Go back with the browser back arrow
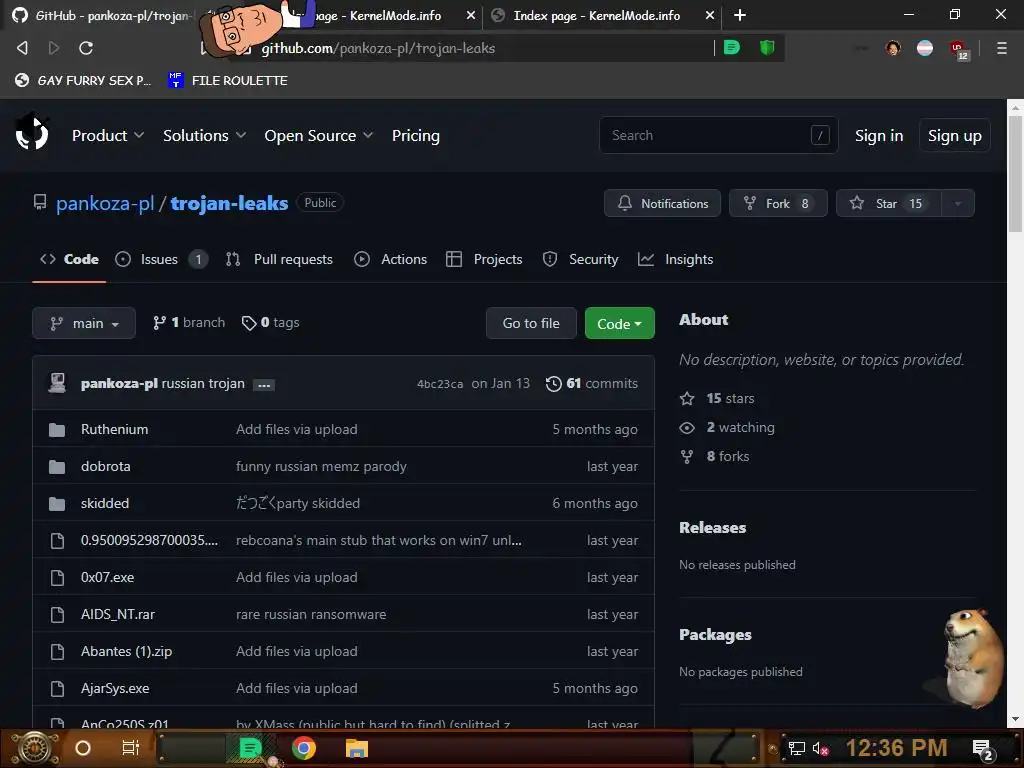1024x768 pixels. tap(22, 48)
